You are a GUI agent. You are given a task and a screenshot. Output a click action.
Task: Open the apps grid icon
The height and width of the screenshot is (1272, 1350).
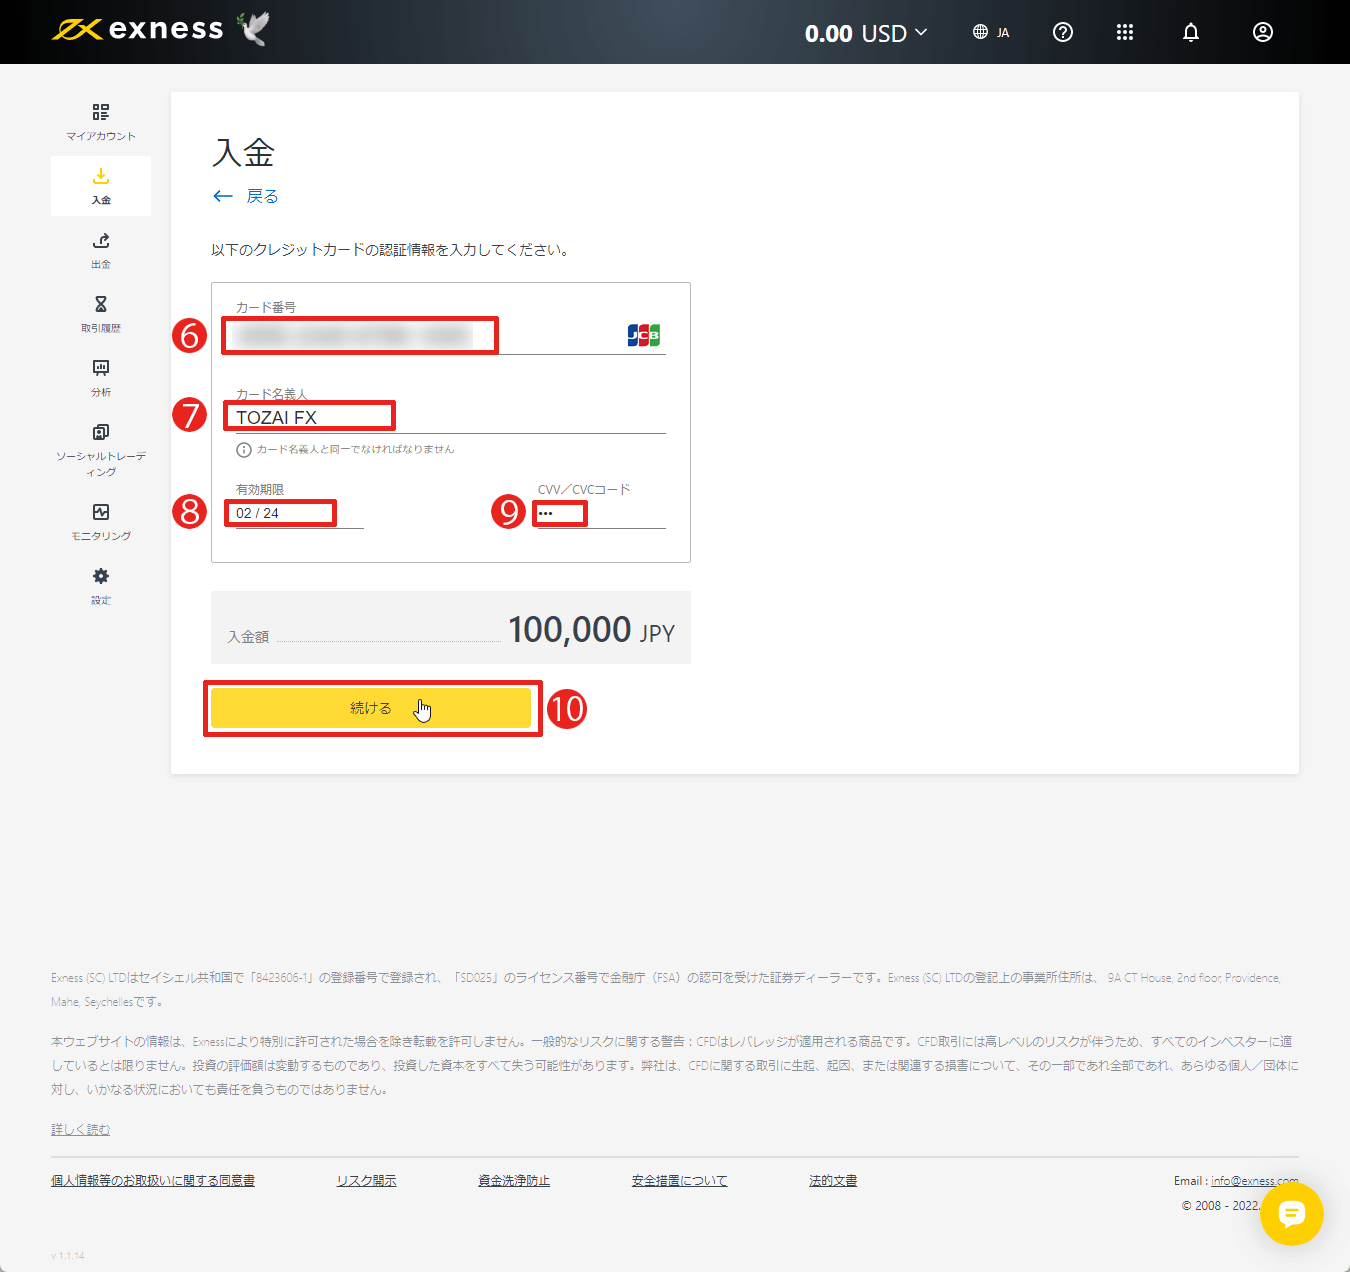[1125, 32]
